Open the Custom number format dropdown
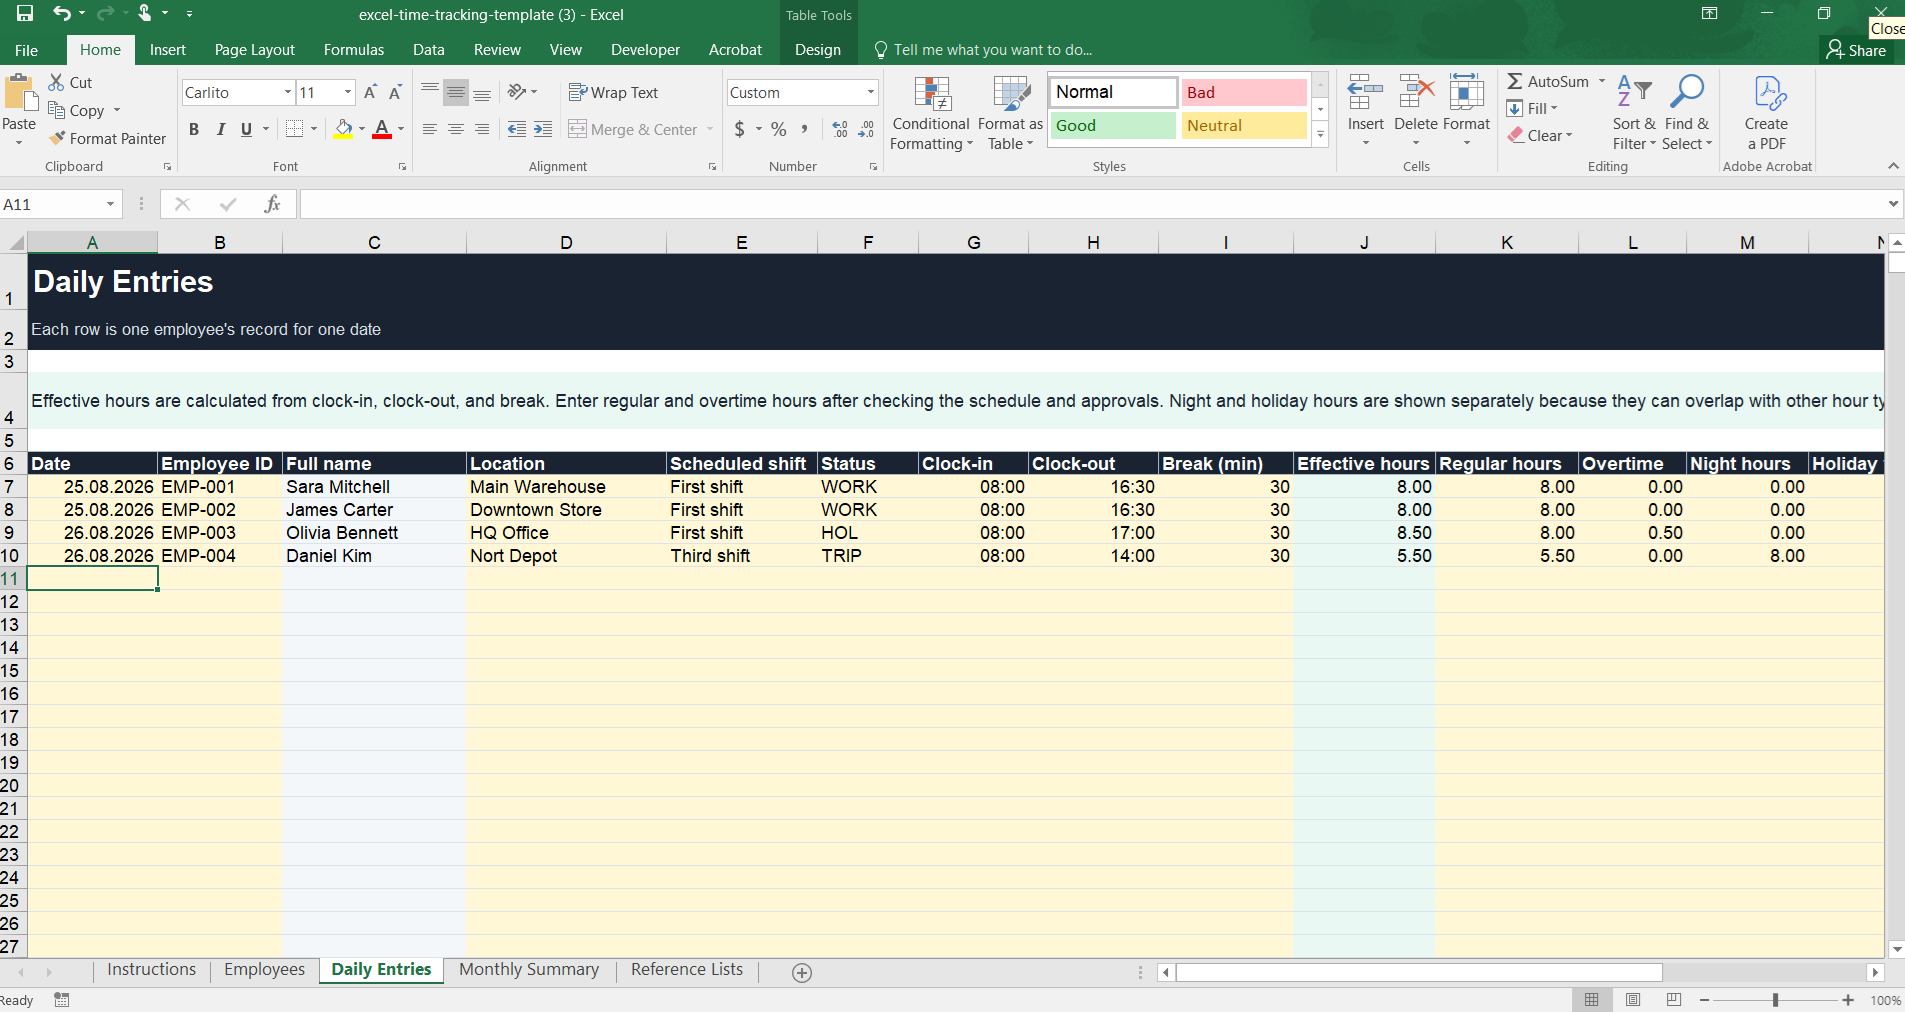Viewport: 1905px width, 1012px height. click(x=871, y=92)
